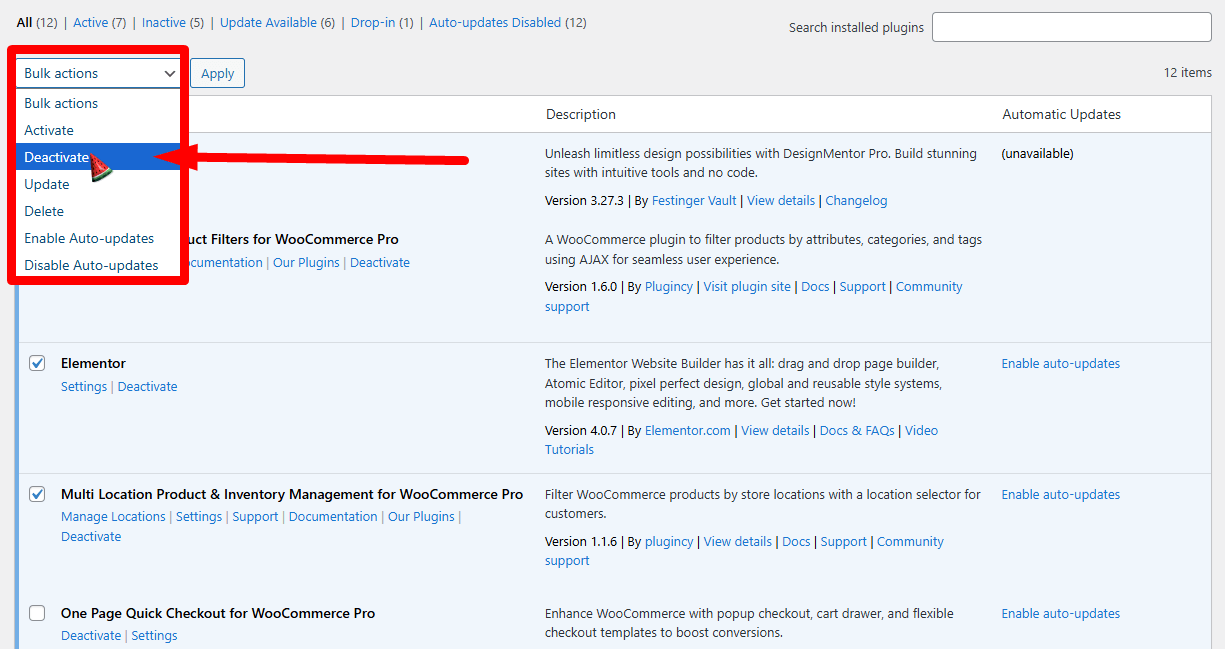
Task: Open Plugincy author link, version 1.6.0
Action: pos(669,286)
